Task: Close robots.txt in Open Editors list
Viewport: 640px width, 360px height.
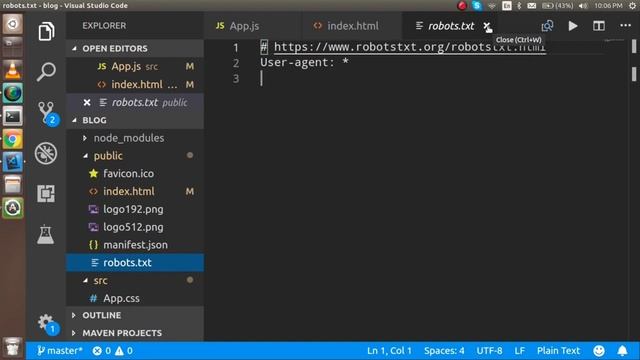Action: click(87, 102)
